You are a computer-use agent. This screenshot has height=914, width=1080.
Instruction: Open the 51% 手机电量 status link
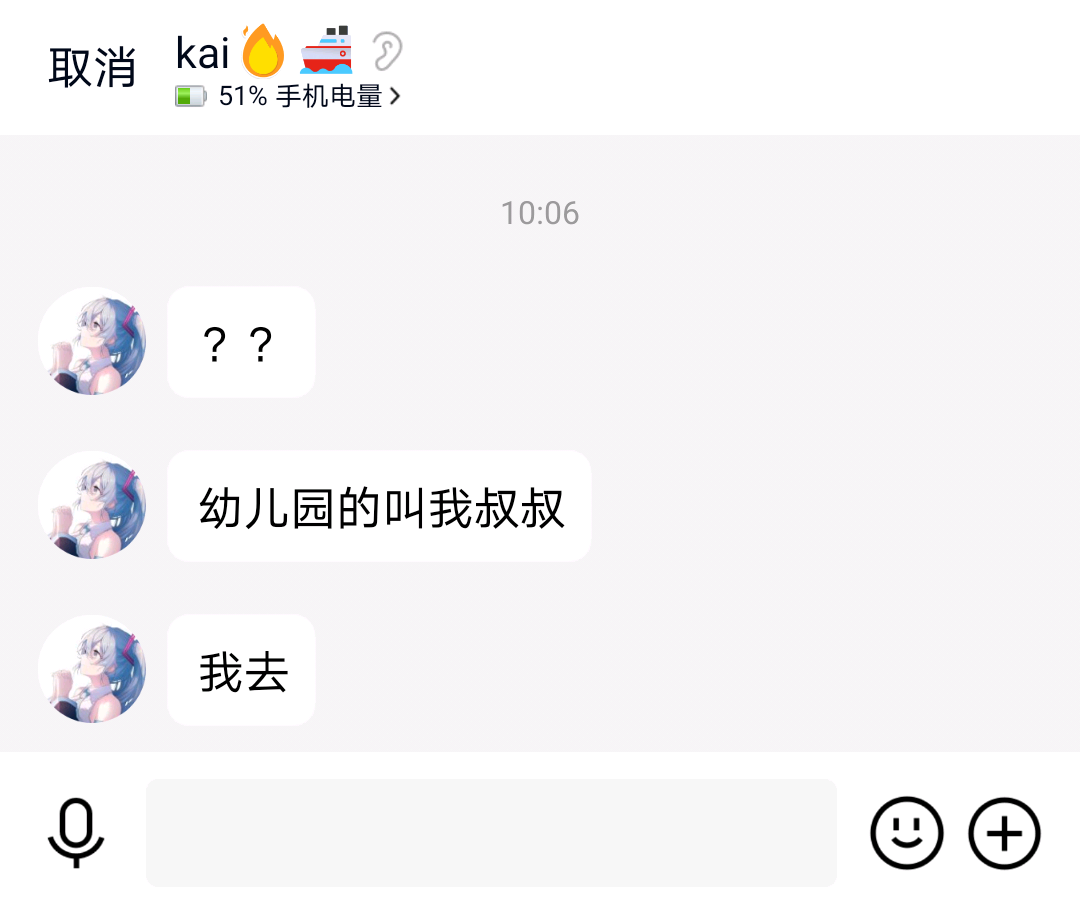(288, 96)
